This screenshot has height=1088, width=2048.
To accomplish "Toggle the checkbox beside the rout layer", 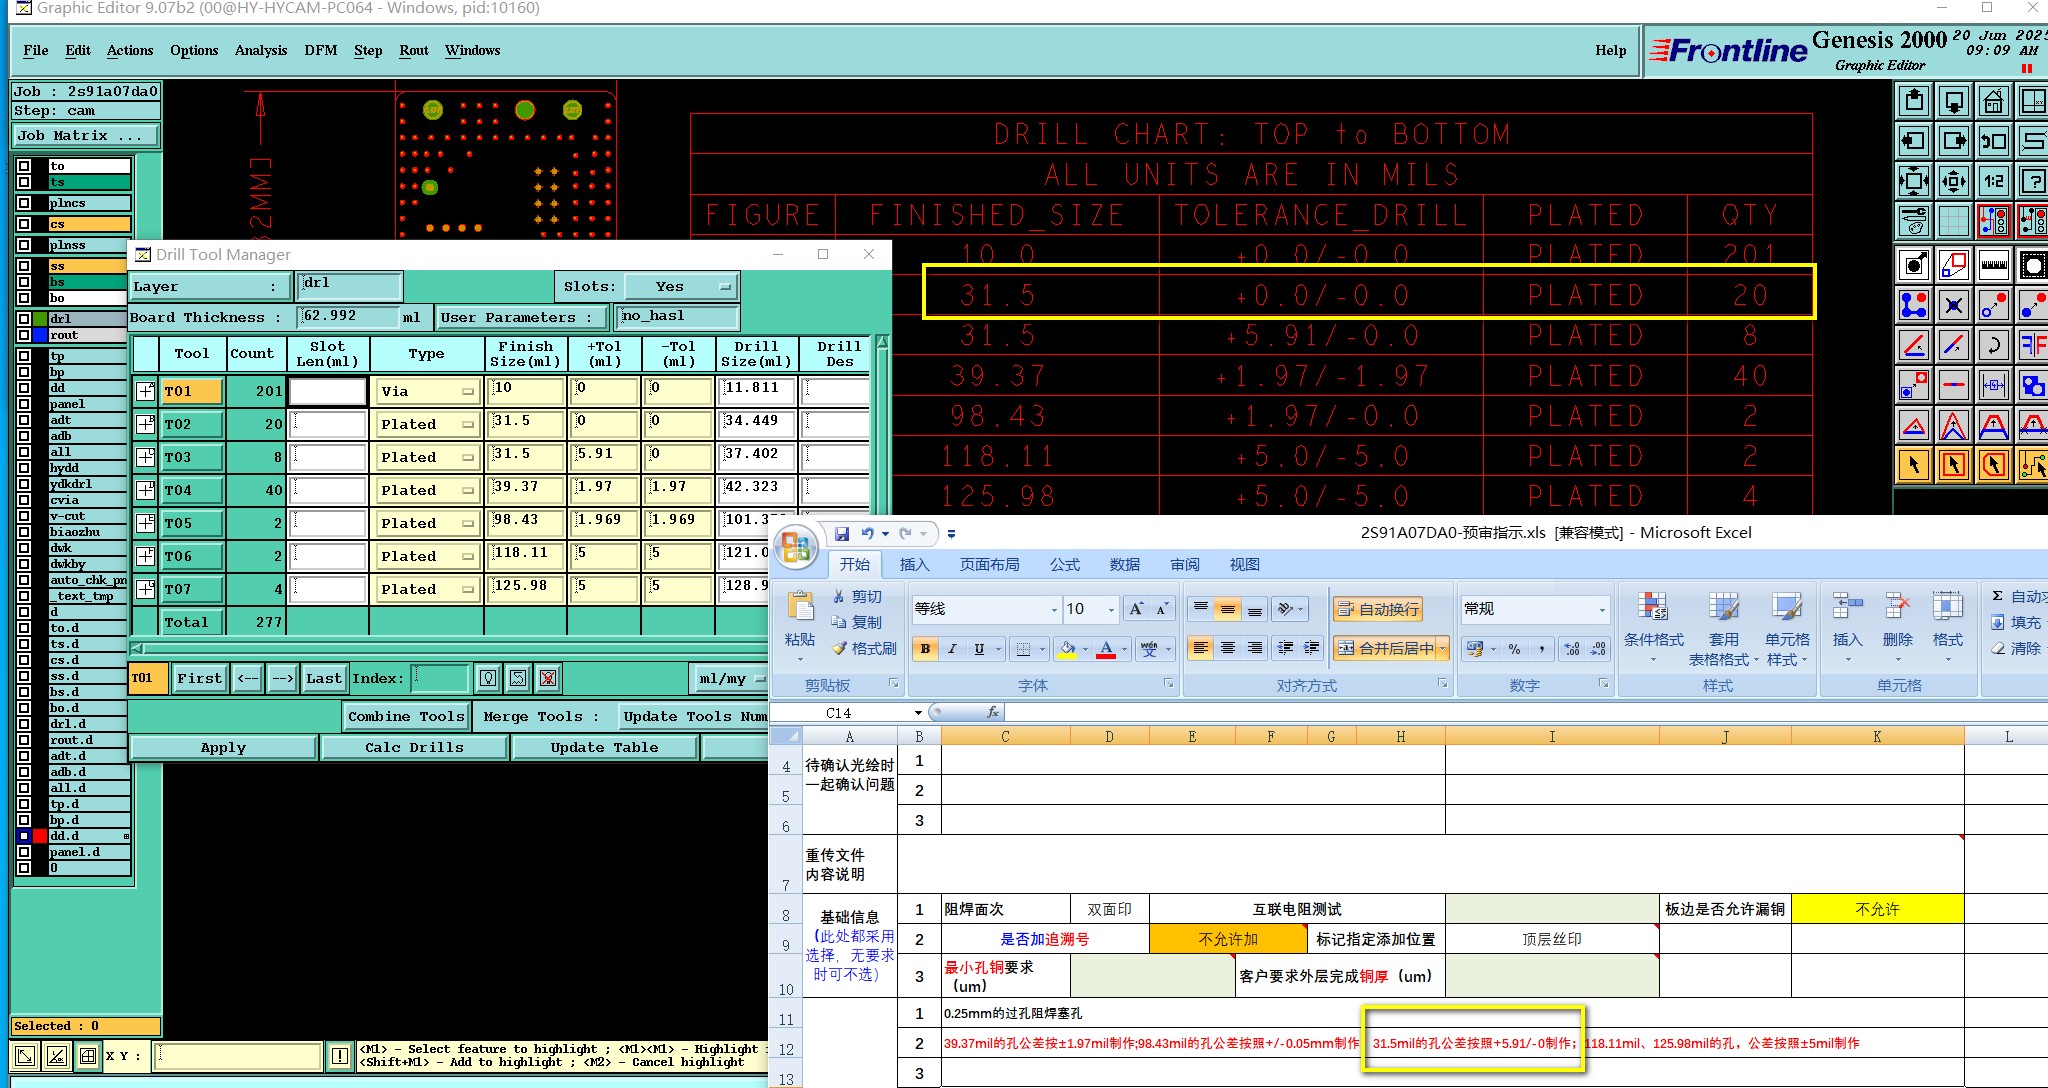I will pos(24,335).
